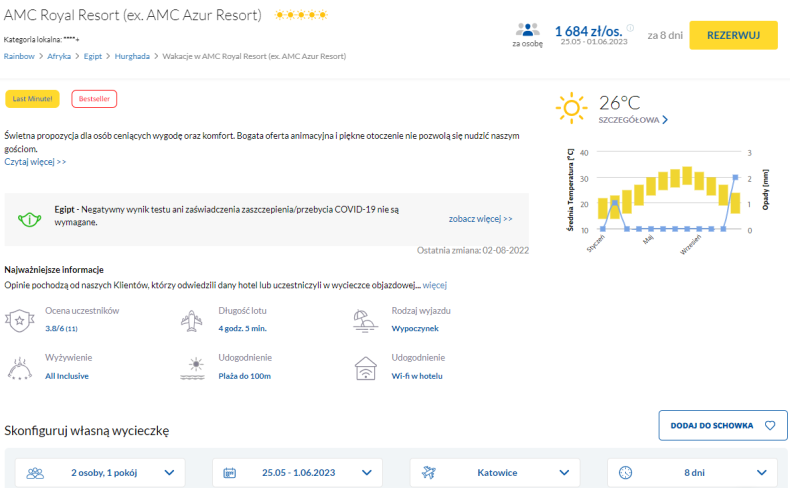Screen dimensions: 790x488
Task: Click the airplane flight length icon
Action: tap(191, 321)
